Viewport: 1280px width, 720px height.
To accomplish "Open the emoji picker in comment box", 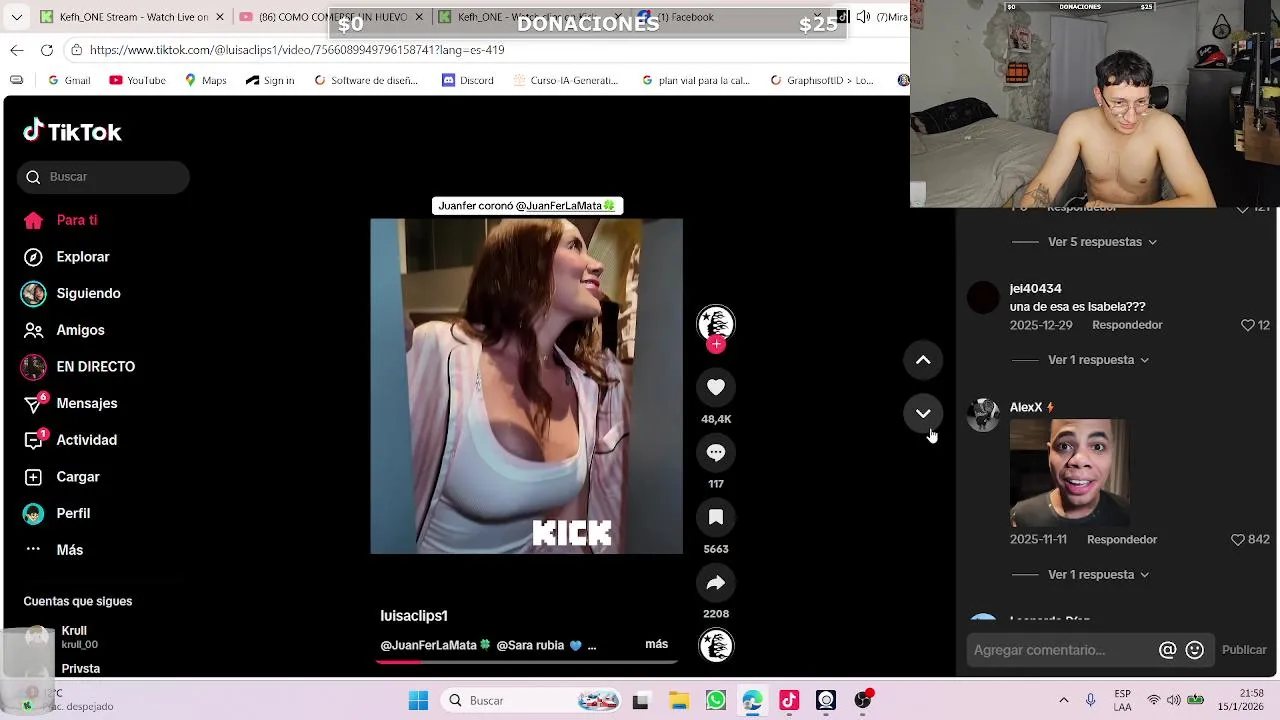I will tap(1194, 650).
